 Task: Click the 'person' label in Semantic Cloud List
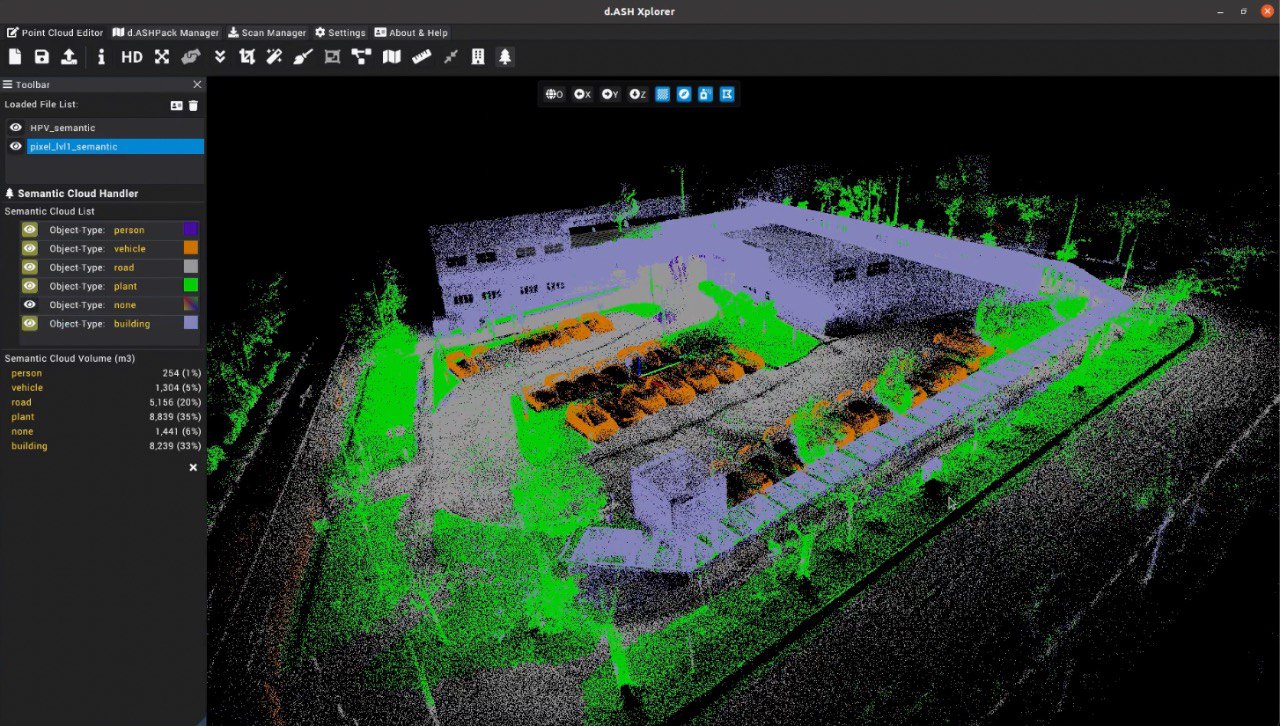pos(129,230)
